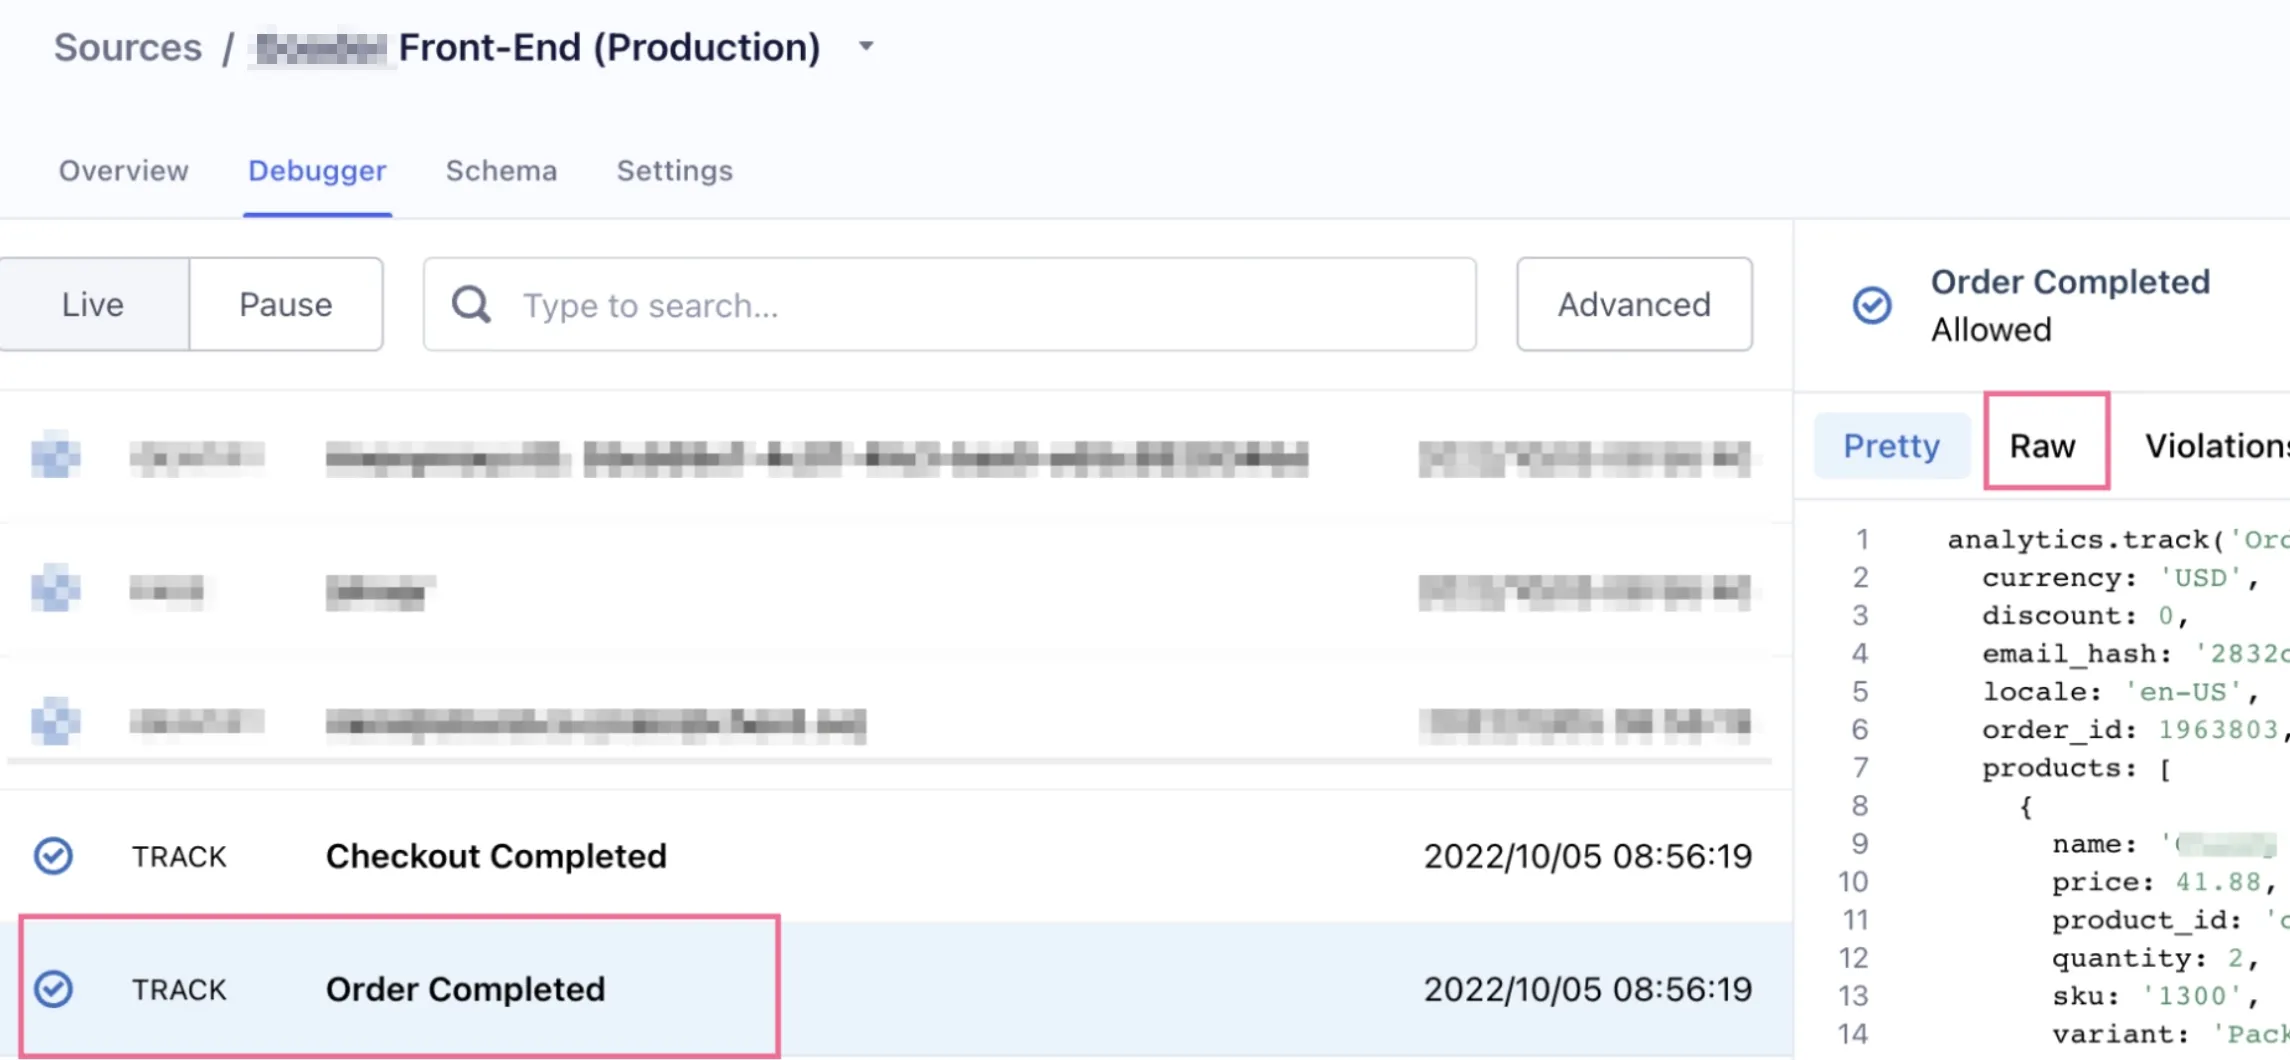Click the currency: 'USD' code line

[2121, 578]
